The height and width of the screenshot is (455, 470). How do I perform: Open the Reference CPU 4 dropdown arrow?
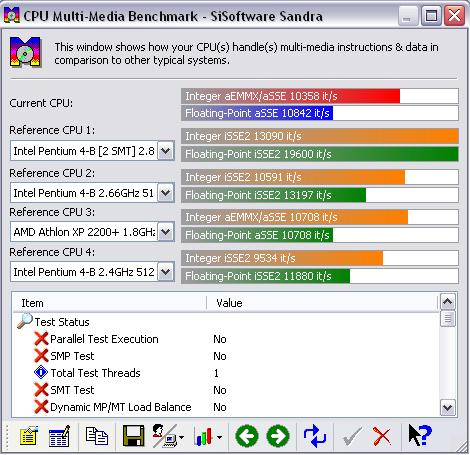pos(166,272)
